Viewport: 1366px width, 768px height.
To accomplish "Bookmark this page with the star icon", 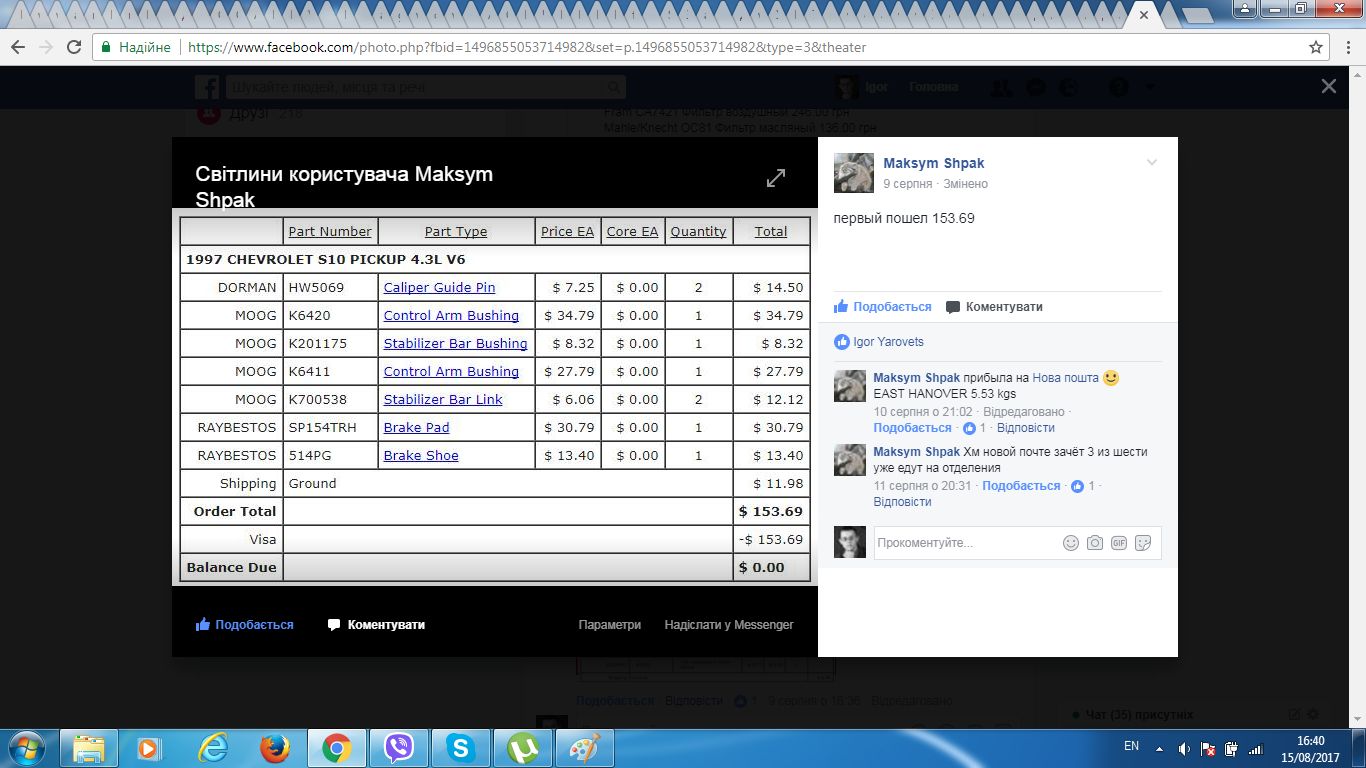I will 1316,47.
